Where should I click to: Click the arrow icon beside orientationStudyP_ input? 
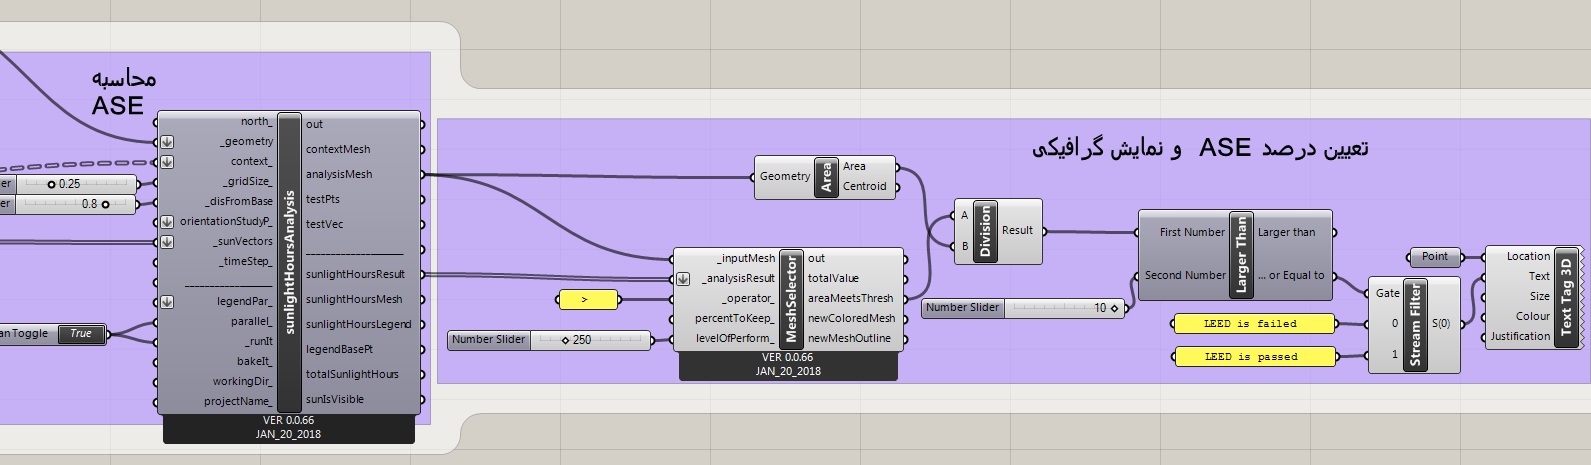coord(167,222)
